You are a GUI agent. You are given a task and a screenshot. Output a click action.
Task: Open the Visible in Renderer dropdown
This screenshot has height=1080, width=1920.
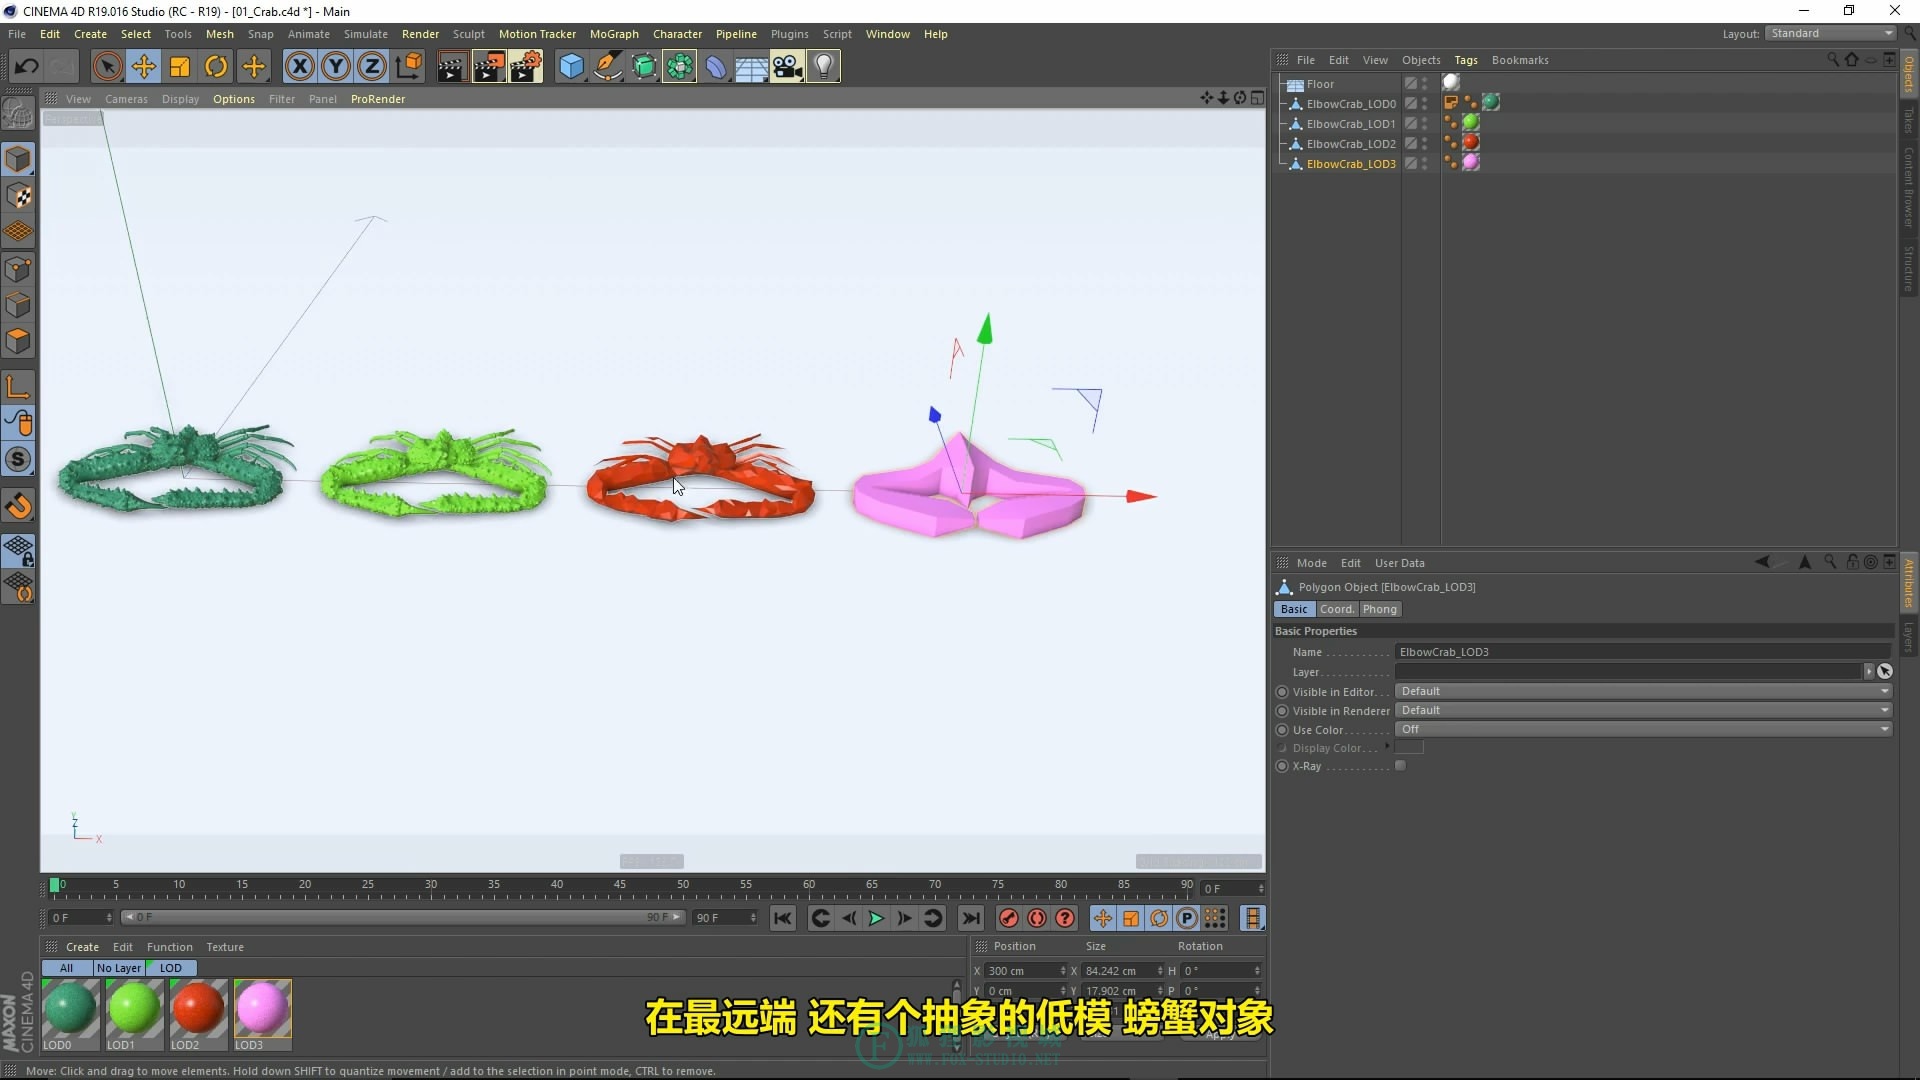[1643, 710]
